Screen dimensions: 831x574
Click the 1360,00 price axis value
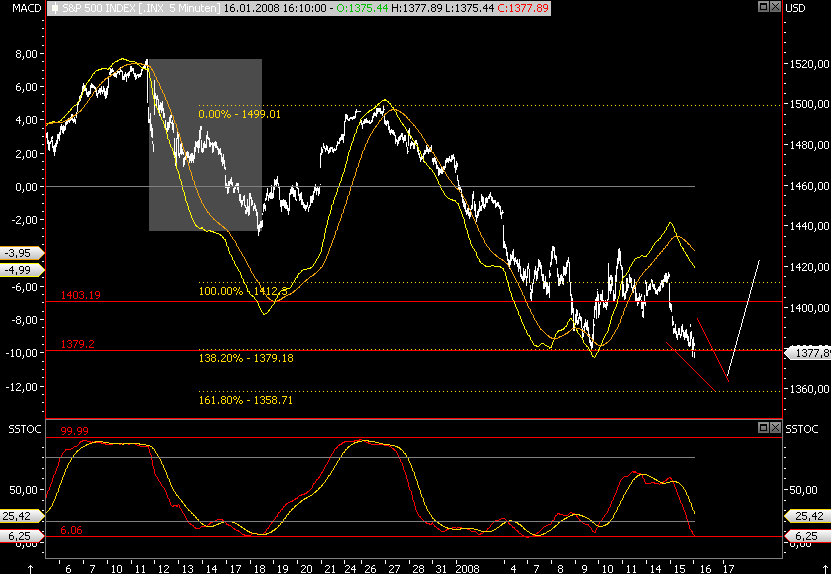pos(807,390)
